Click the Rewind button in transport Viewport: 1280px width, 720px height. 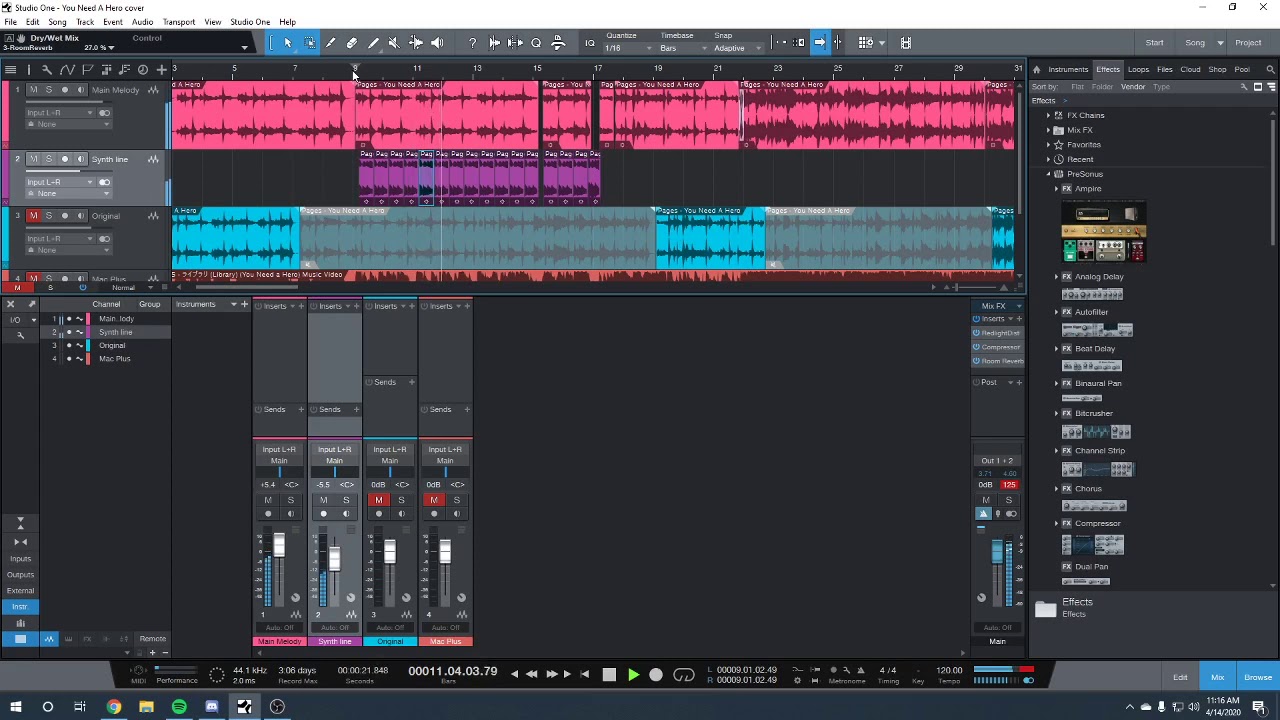(532, 675)
